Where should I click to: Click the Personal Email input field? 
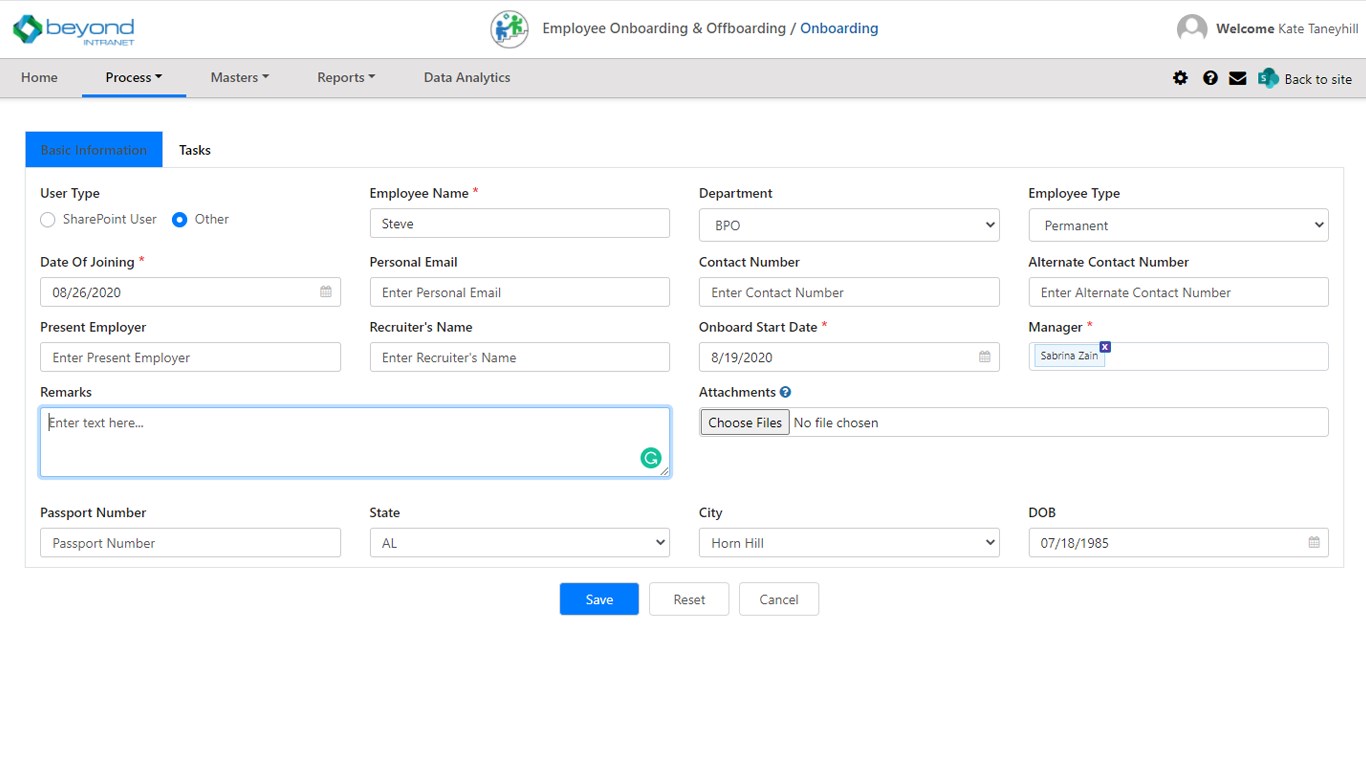point(519,292)
